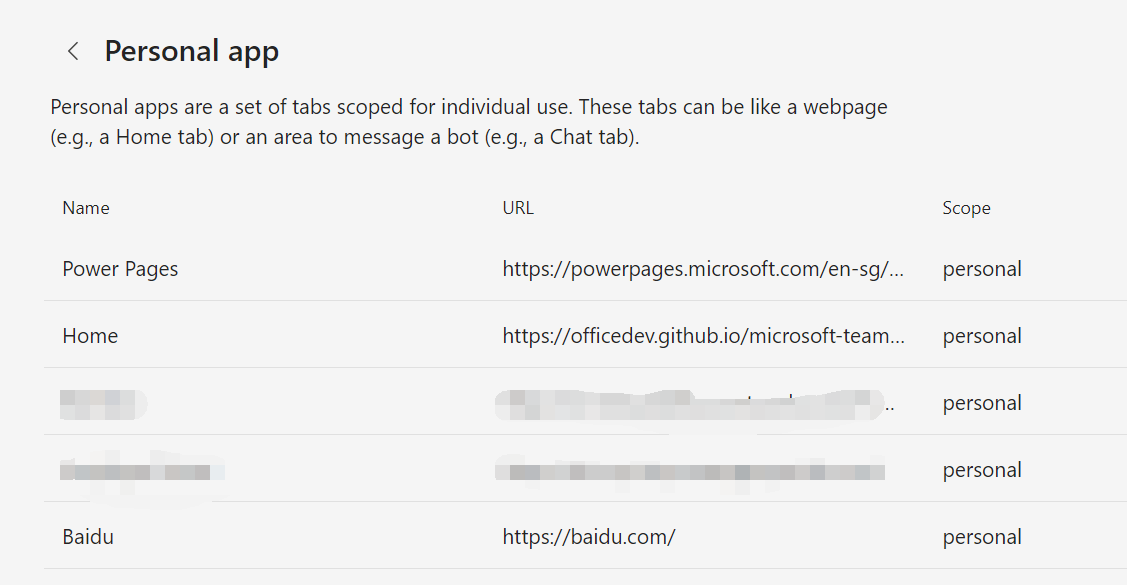The width and height of the screenshot is (1127, 585).
Task: Click the Personal apps description paragraph
Action: [468, 122]
